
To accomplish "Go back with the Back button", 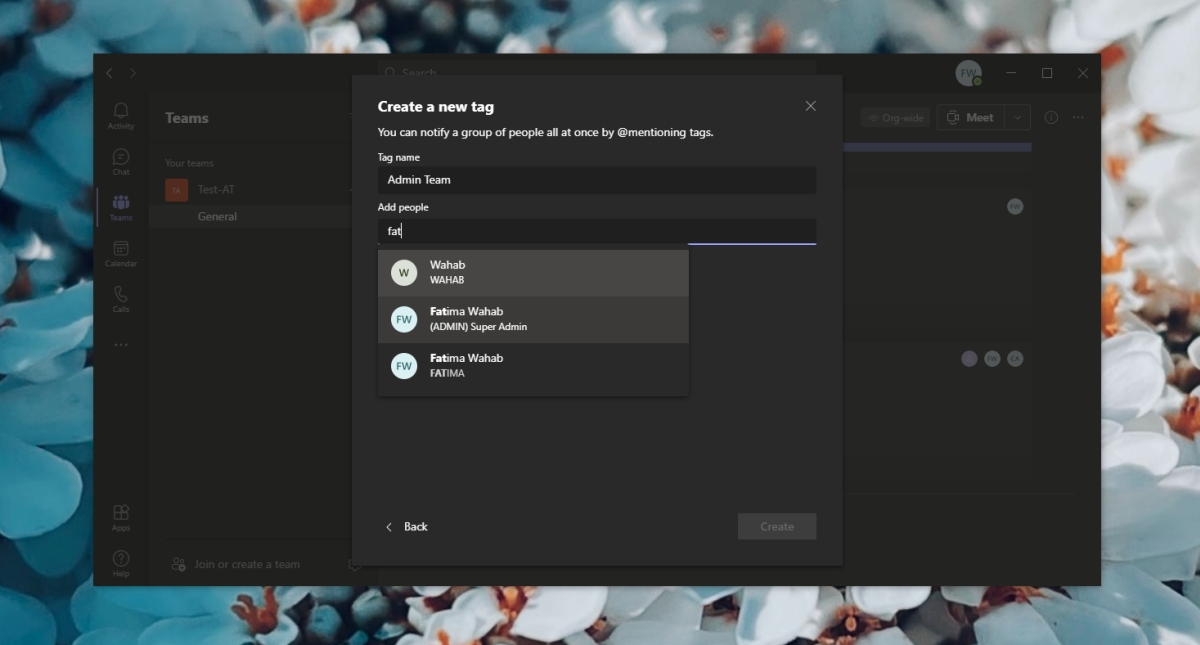I will tap(406, 526).
